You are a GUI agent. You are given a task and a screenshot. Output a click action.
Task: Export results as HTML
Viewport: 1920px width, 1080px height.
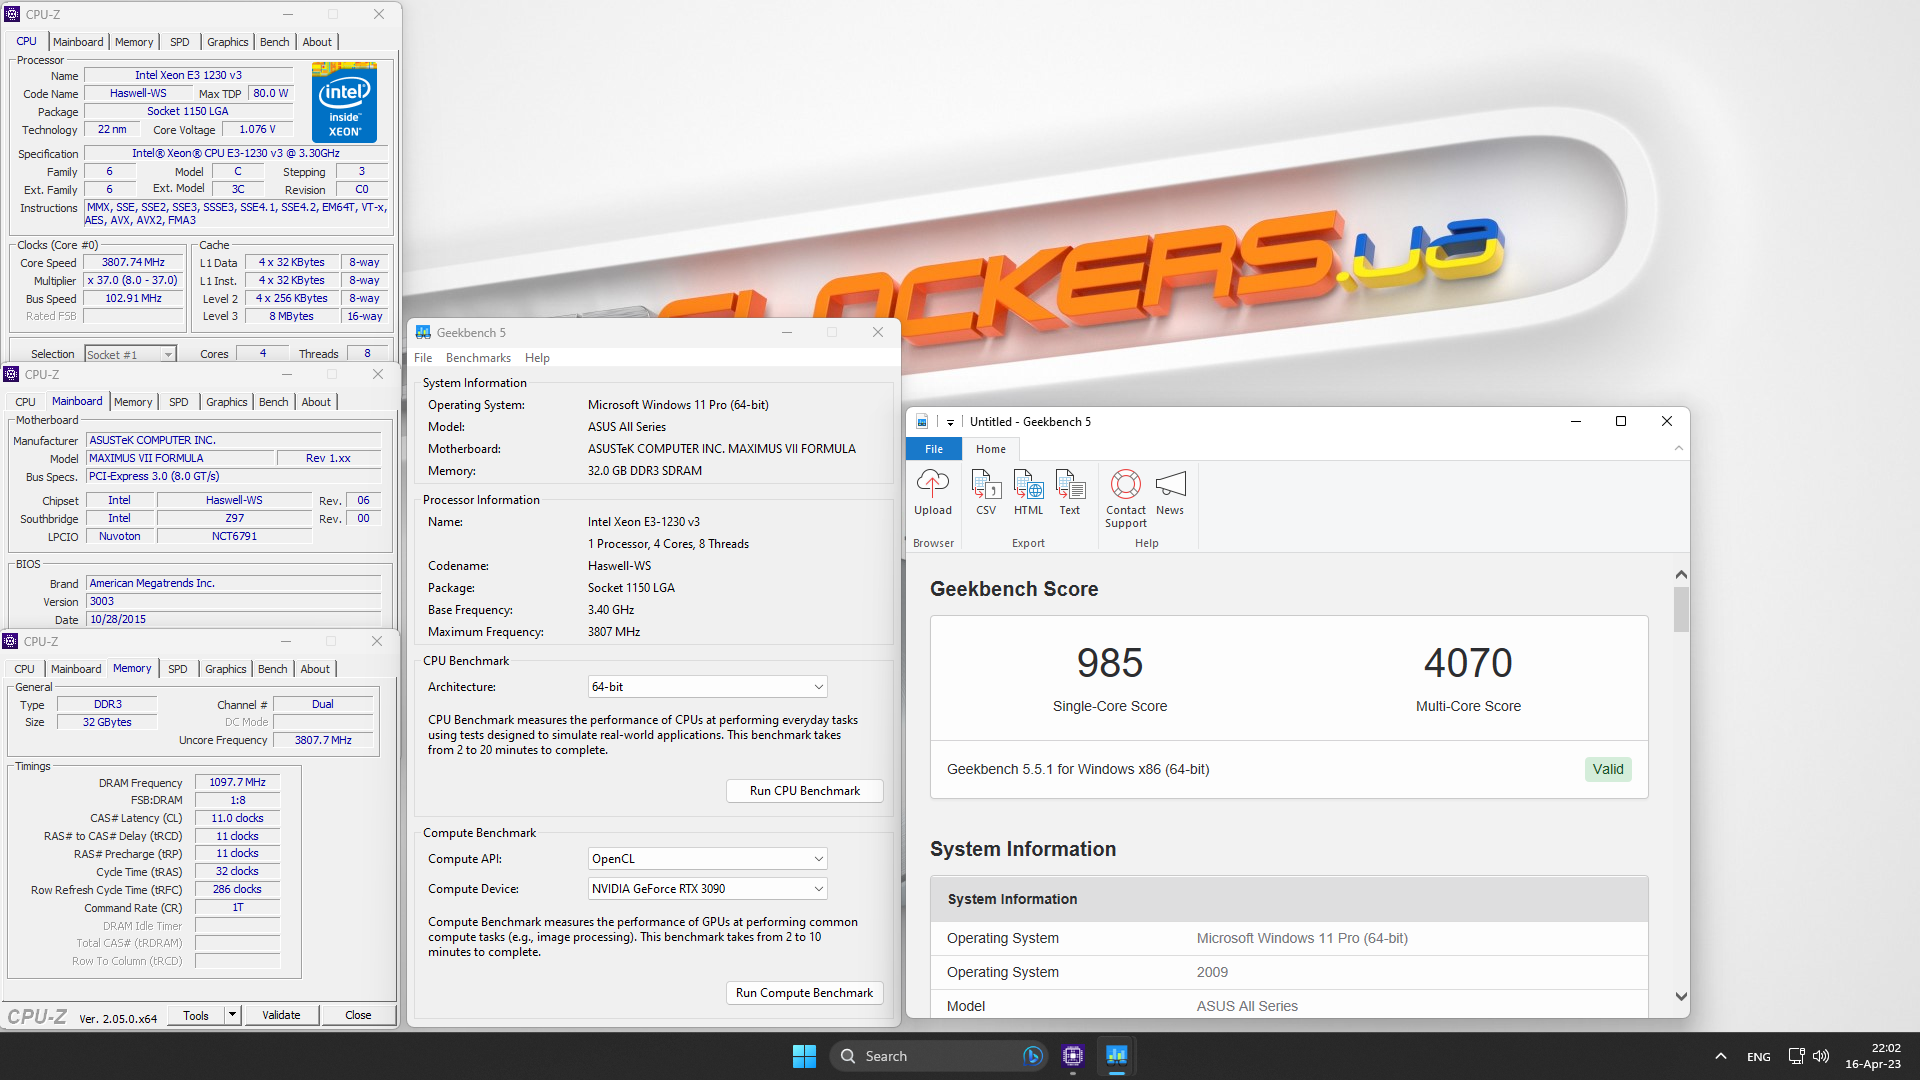click(1028, 493)
